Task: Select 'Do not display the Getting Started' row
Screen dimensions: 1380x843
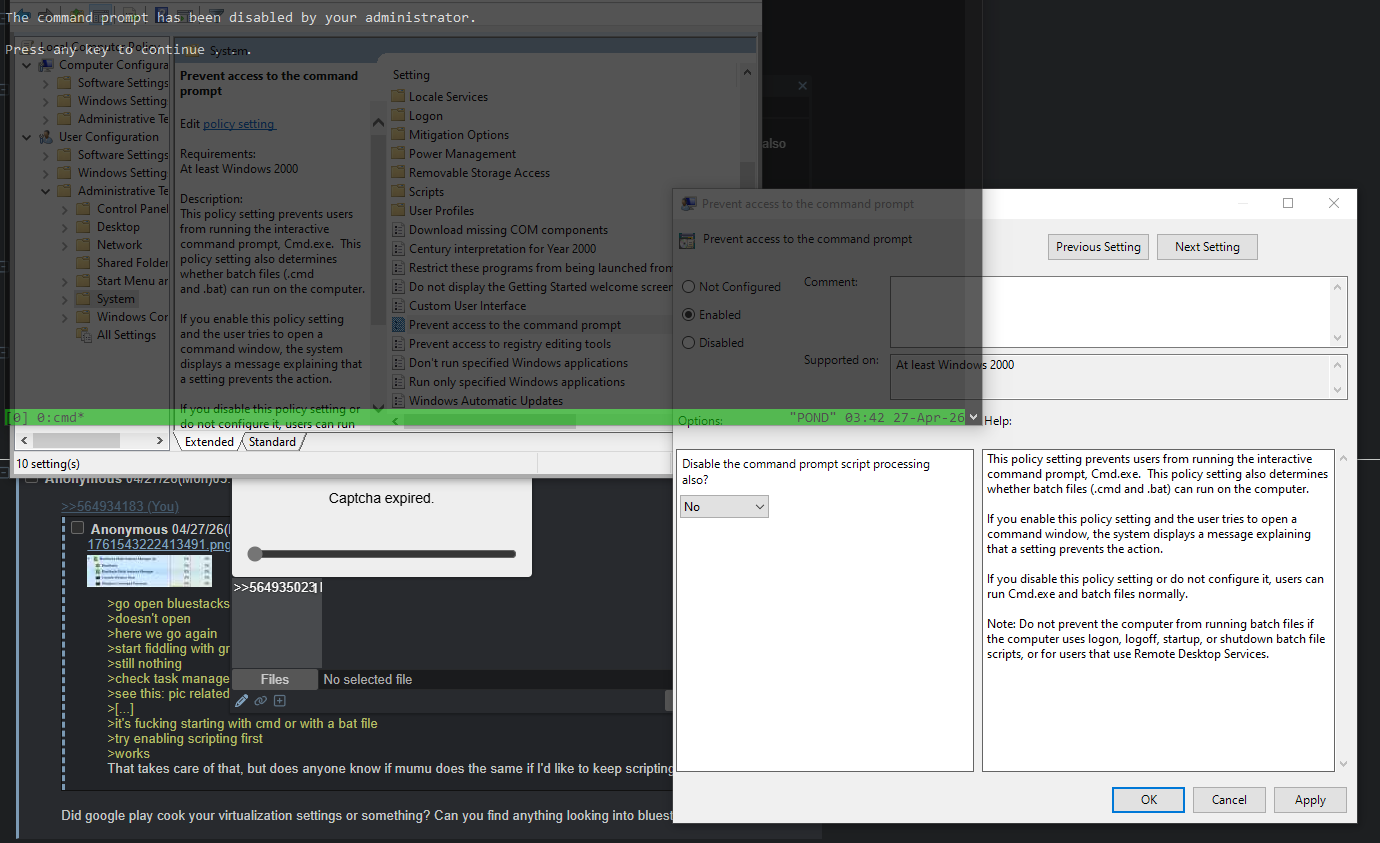Action: (531, 287)
